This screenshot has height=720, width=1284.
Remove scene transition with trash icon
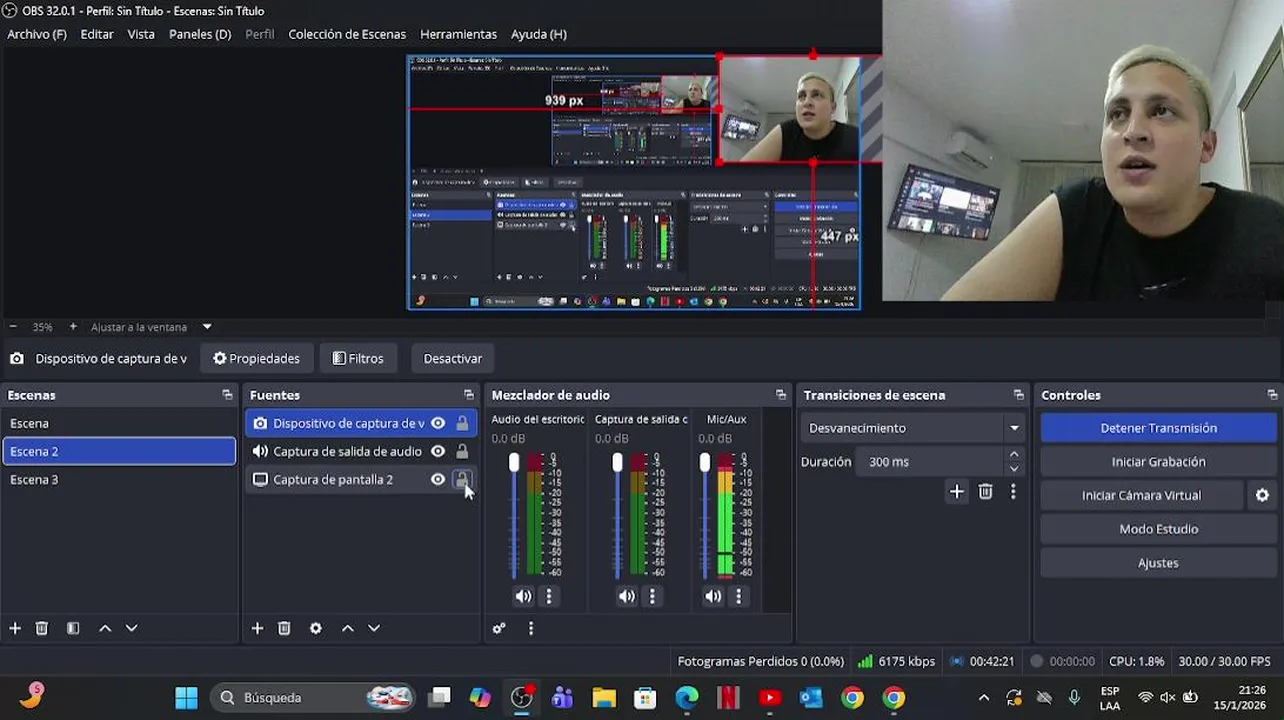986,491
